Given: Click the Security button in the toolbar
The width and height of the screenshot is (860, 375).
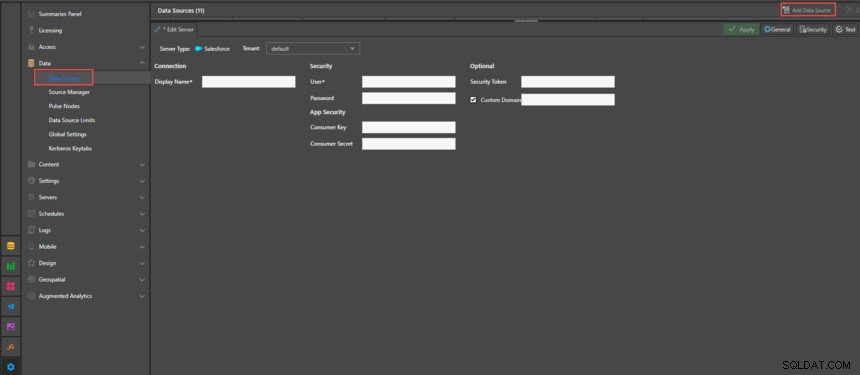Looking at the screenshot, I should pos(813,30).
